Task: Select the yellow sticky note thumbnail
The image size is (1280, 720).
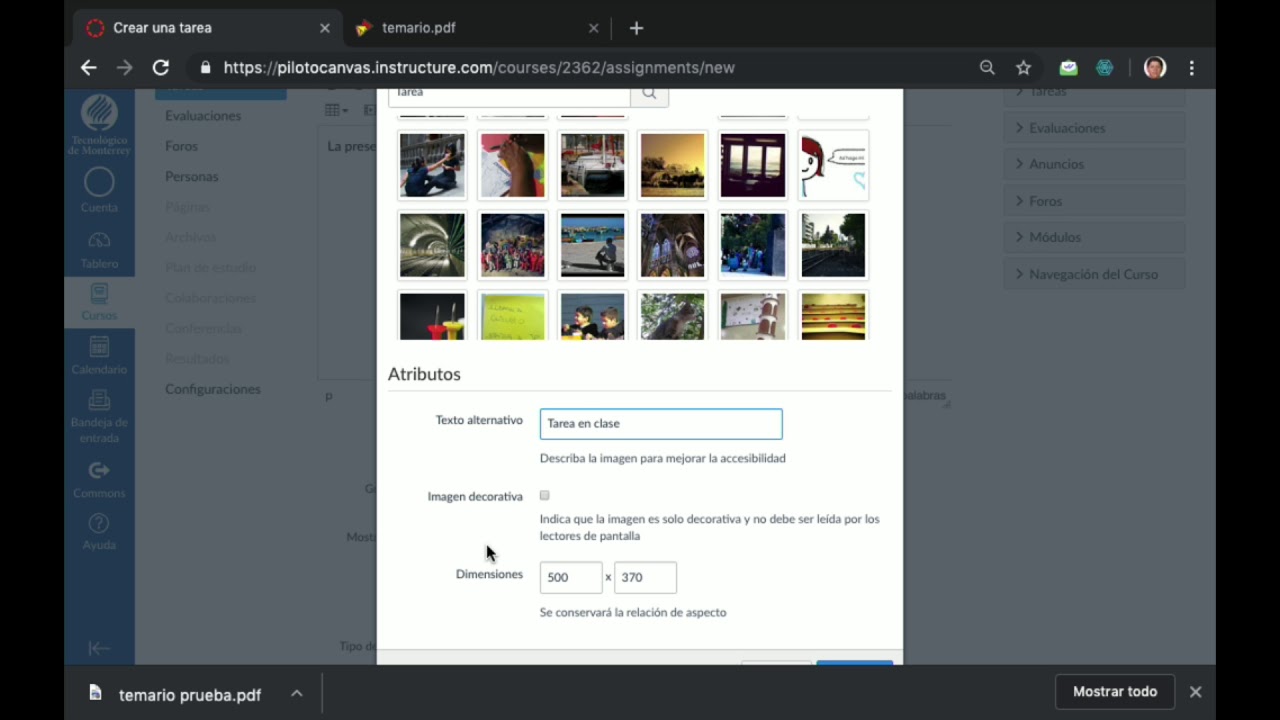Action: pyautogui.click(x=512, y=316)
